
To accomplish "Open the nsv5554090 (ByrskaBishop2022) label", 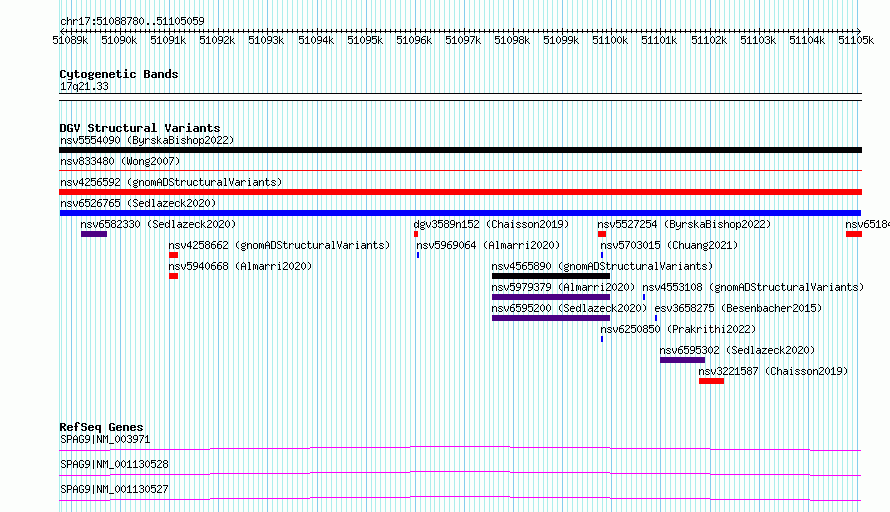I will pos(147,140).
